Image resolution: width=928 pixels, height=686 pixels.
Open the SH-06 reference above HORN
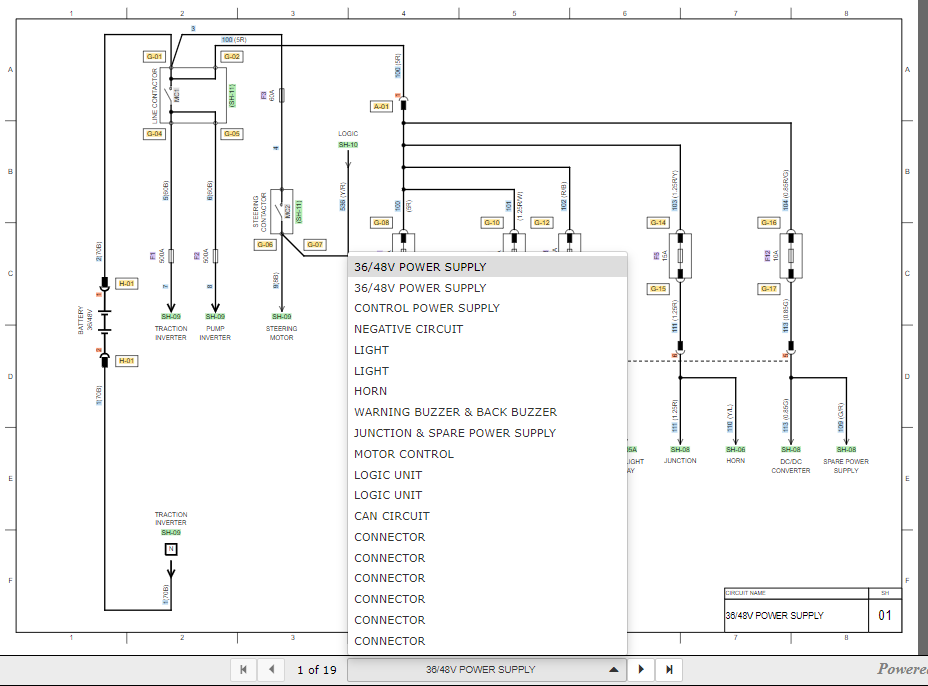(735, 450)
